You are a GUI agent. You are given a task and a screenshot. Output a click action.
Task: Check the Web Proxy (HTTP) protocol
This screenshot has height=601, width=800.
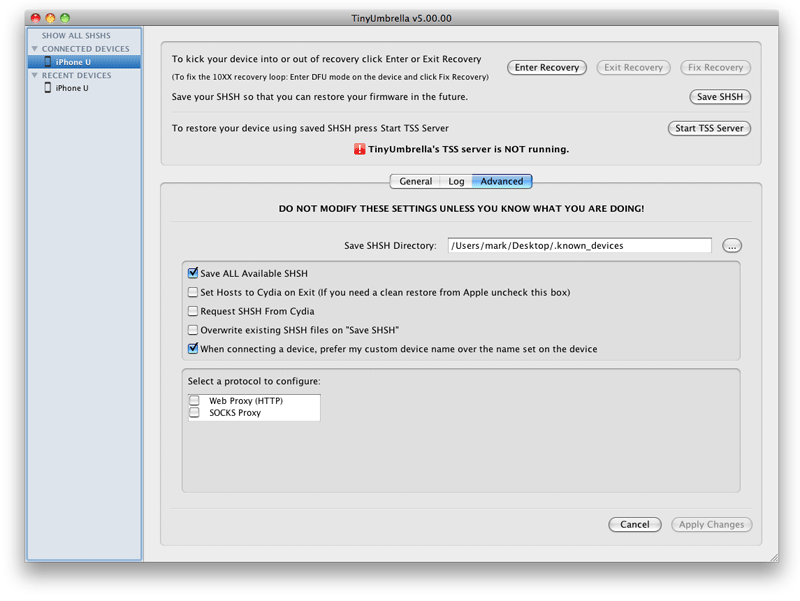[x=194, y=401]
